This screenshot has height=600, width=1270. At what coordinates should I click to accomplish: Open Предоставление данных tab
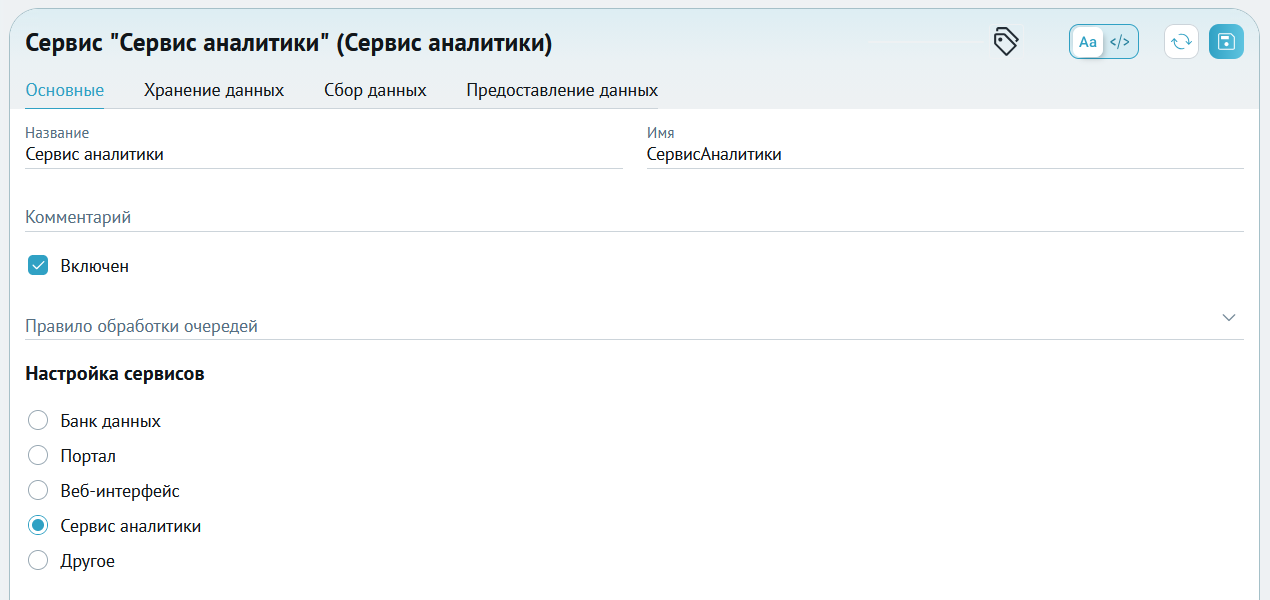point(562,90)
